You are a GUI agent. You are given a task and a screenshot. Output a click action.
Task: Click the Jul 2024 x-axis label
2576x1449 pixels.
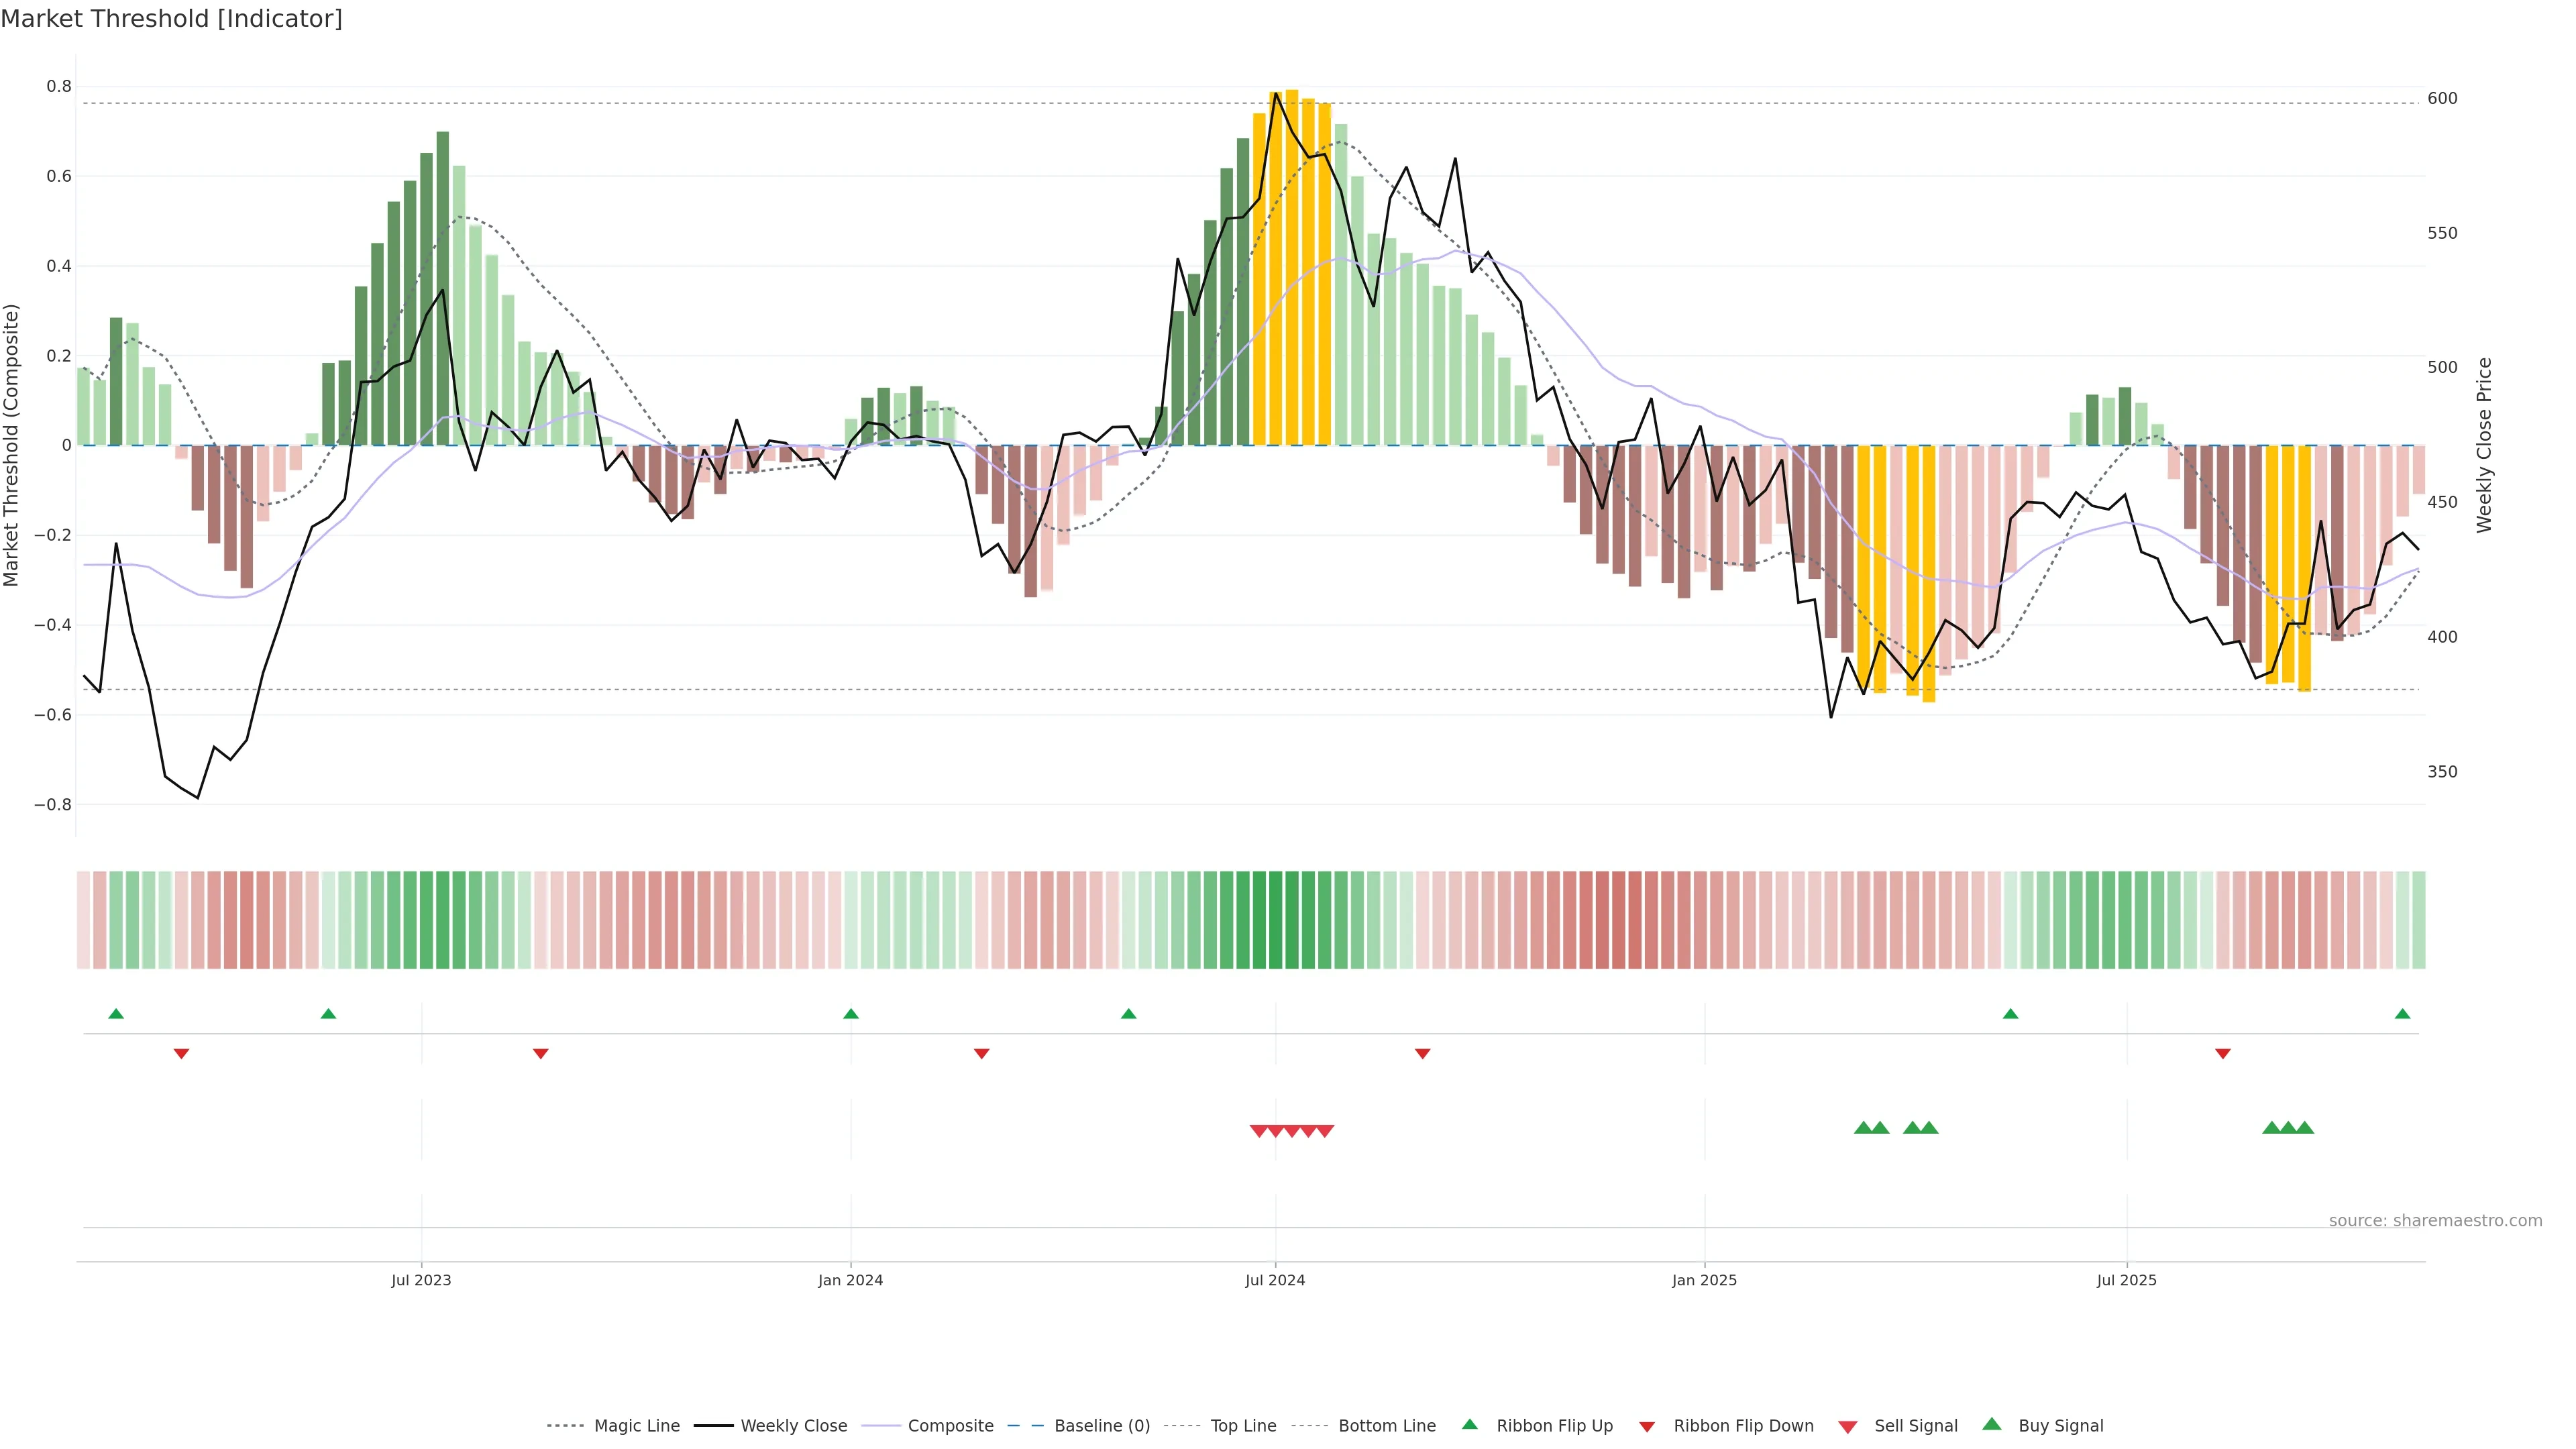pyautogui.click(x=1275, y=1280)
